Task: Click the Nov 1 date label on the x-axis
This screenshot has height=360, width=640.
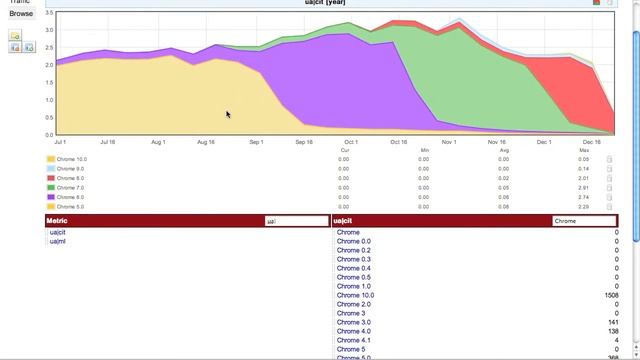Action: click(x=449, y=142)
